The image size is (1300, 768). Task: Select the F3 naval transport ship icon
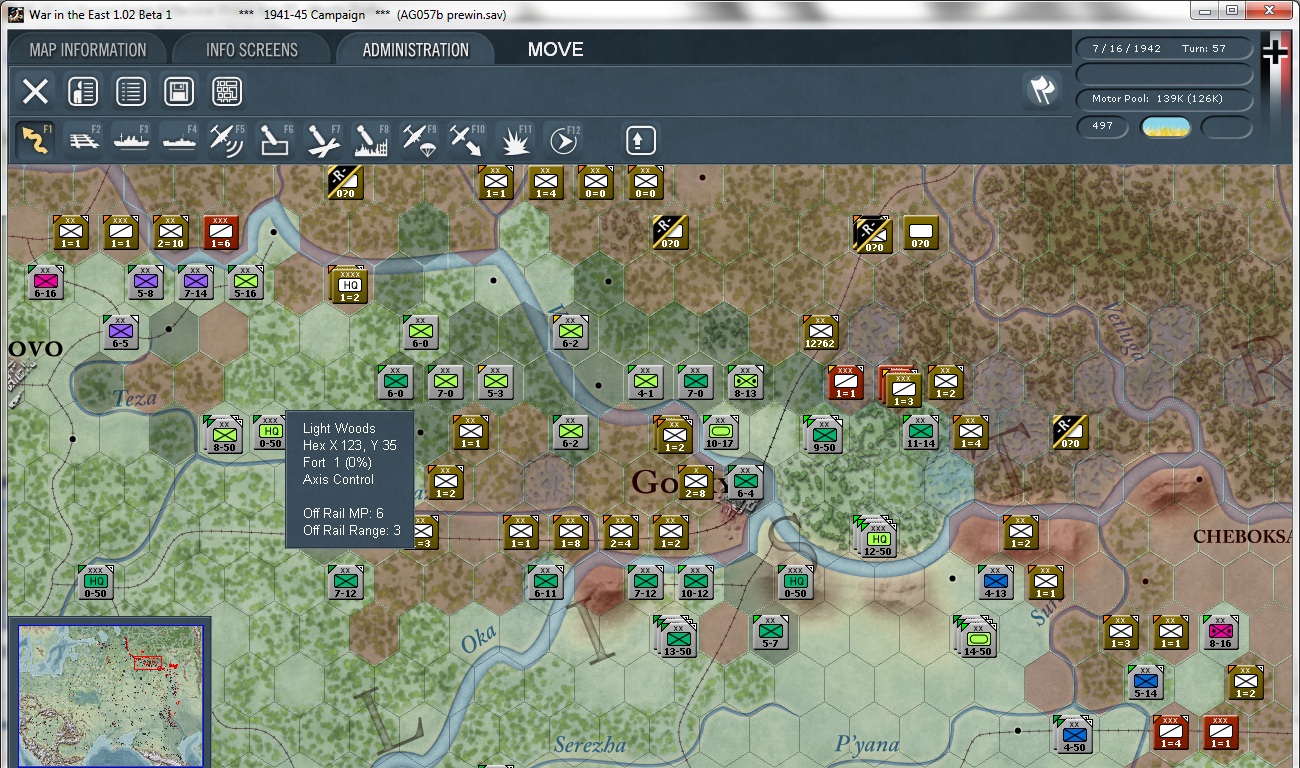(132, 140)
